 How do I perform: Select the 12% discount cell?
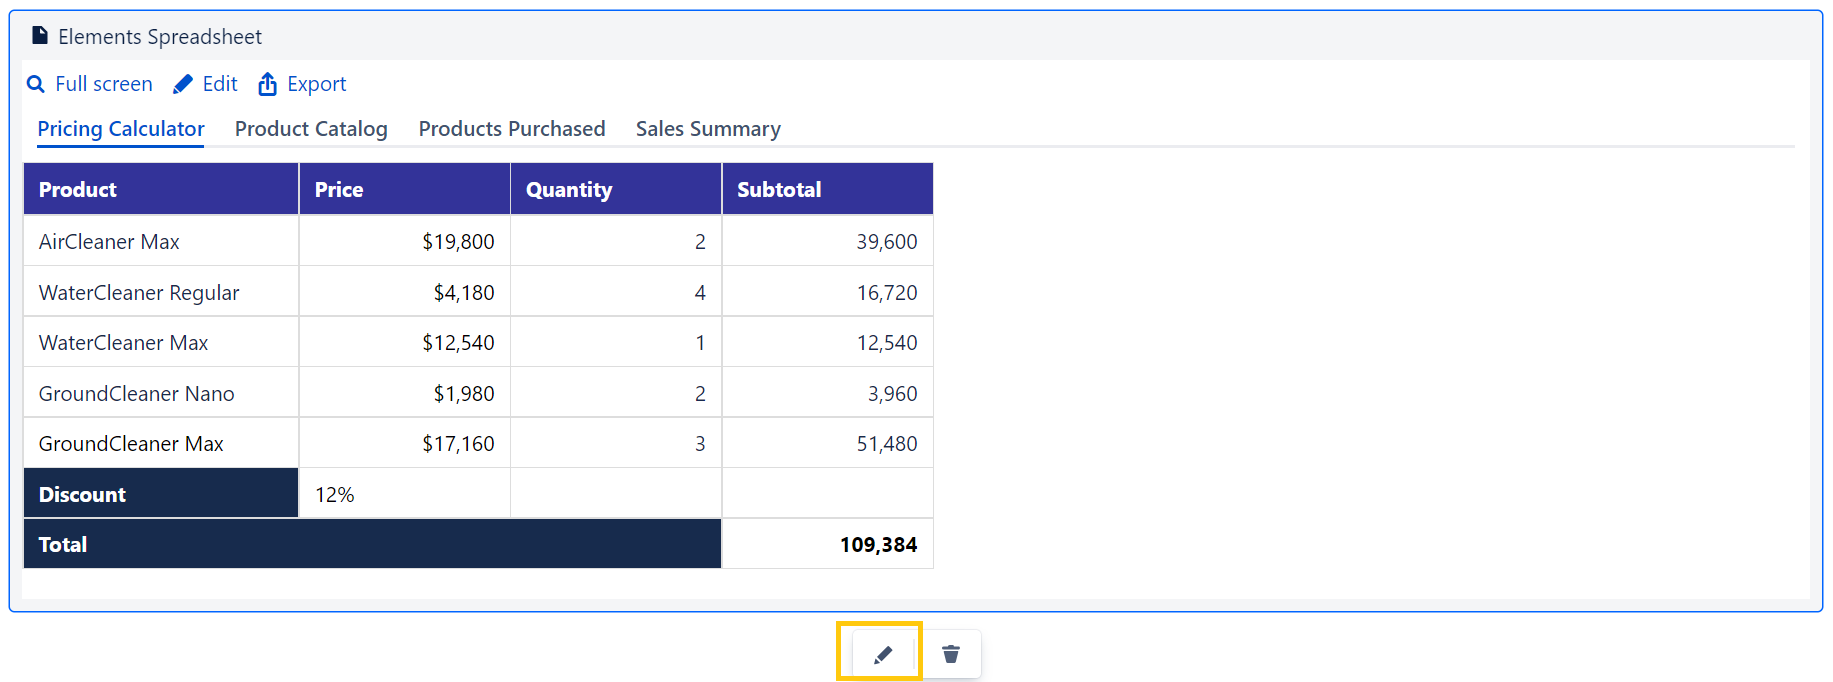(404, 494)
